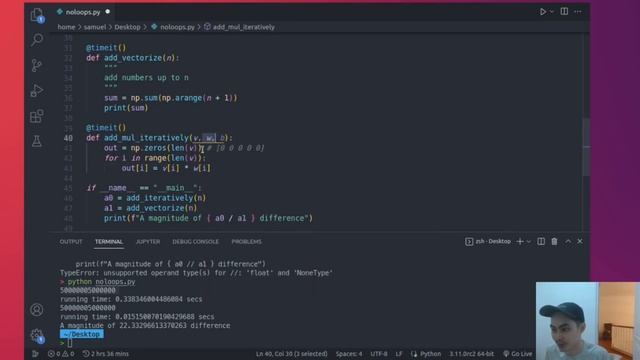
Task: Click the TypeError message in terminal
Action: coord(196,273)
